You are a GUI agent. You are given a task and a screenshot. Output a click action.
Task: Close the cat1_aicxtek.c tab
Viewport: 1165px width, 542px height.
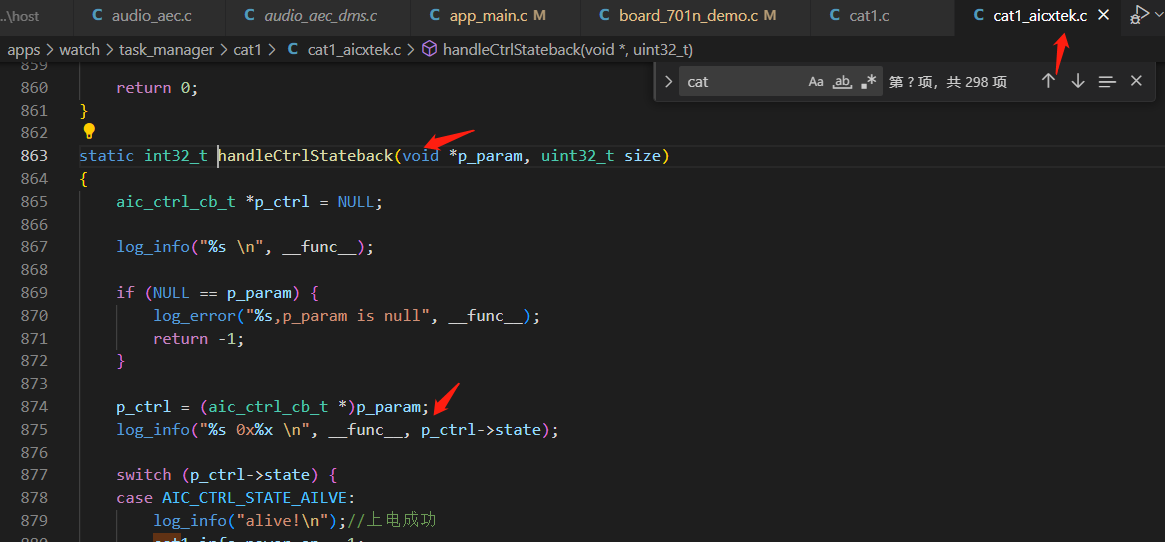pos(1103,16)
